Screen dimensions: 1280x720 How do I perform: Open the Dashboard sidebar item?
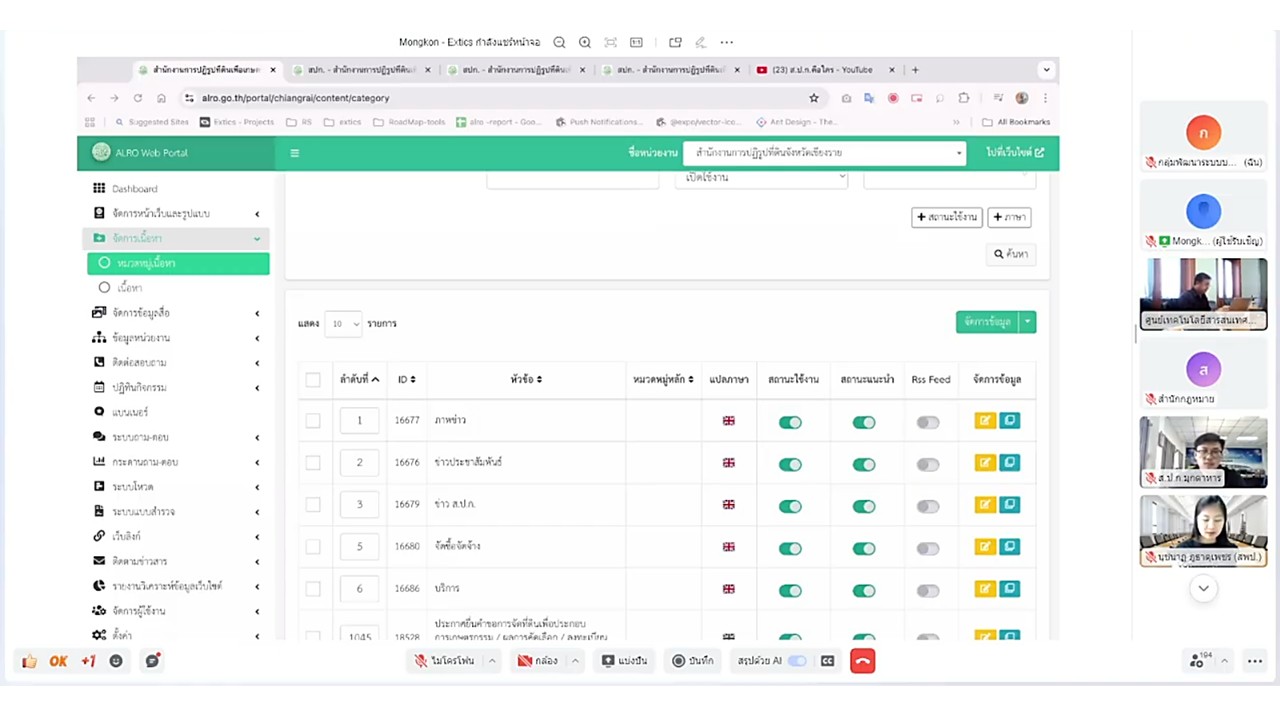pyautogui.click(x=134, y=189)
